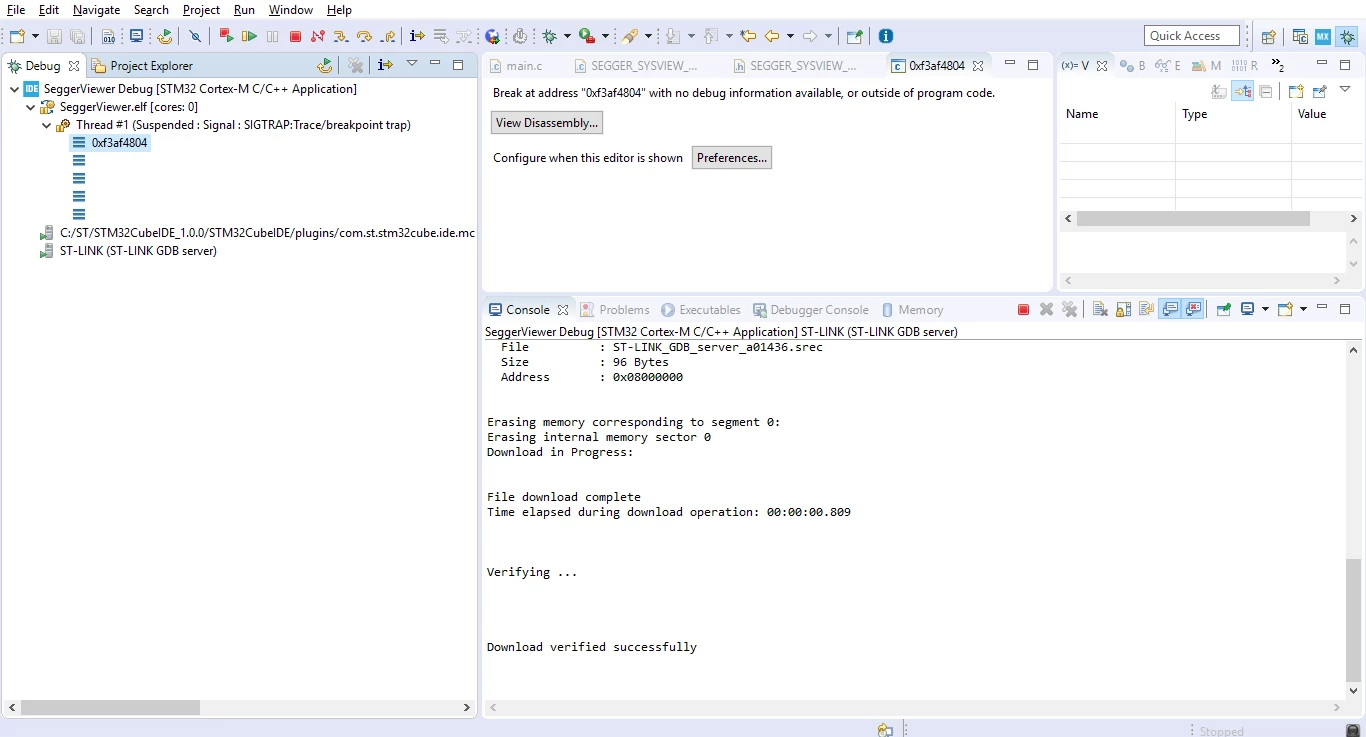1366x737 pixels.
Task: Click the Preferences button
Action: click(732, 158)
